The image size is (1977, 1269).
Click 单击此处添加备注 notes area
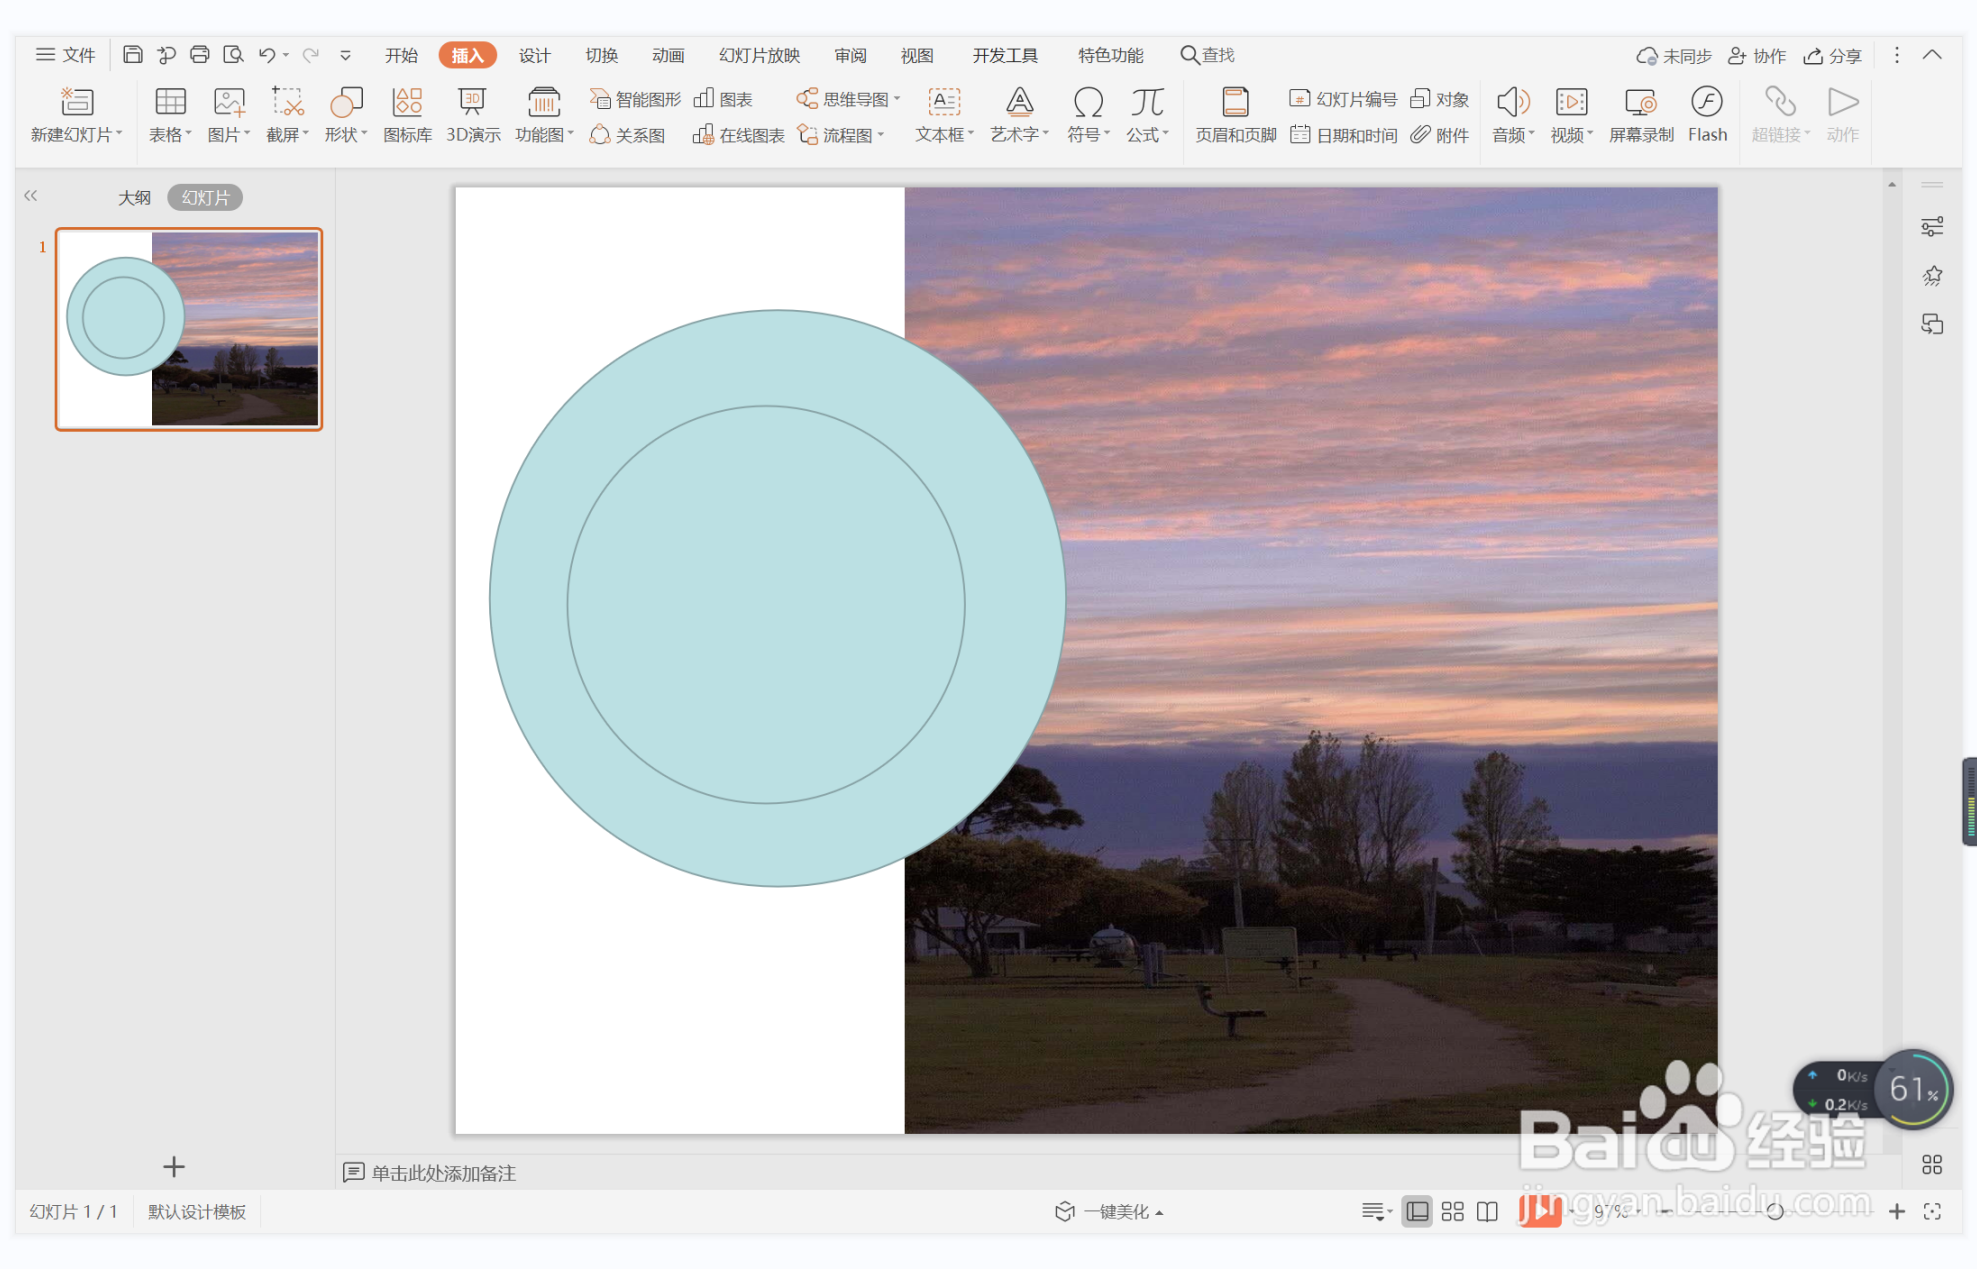[443, 1172]
